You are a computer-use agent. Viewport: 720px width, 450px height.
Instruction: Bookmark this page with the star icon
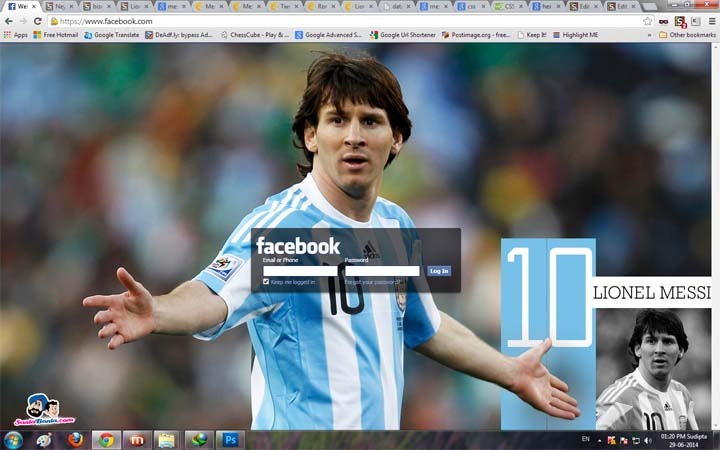click(647, 21)
